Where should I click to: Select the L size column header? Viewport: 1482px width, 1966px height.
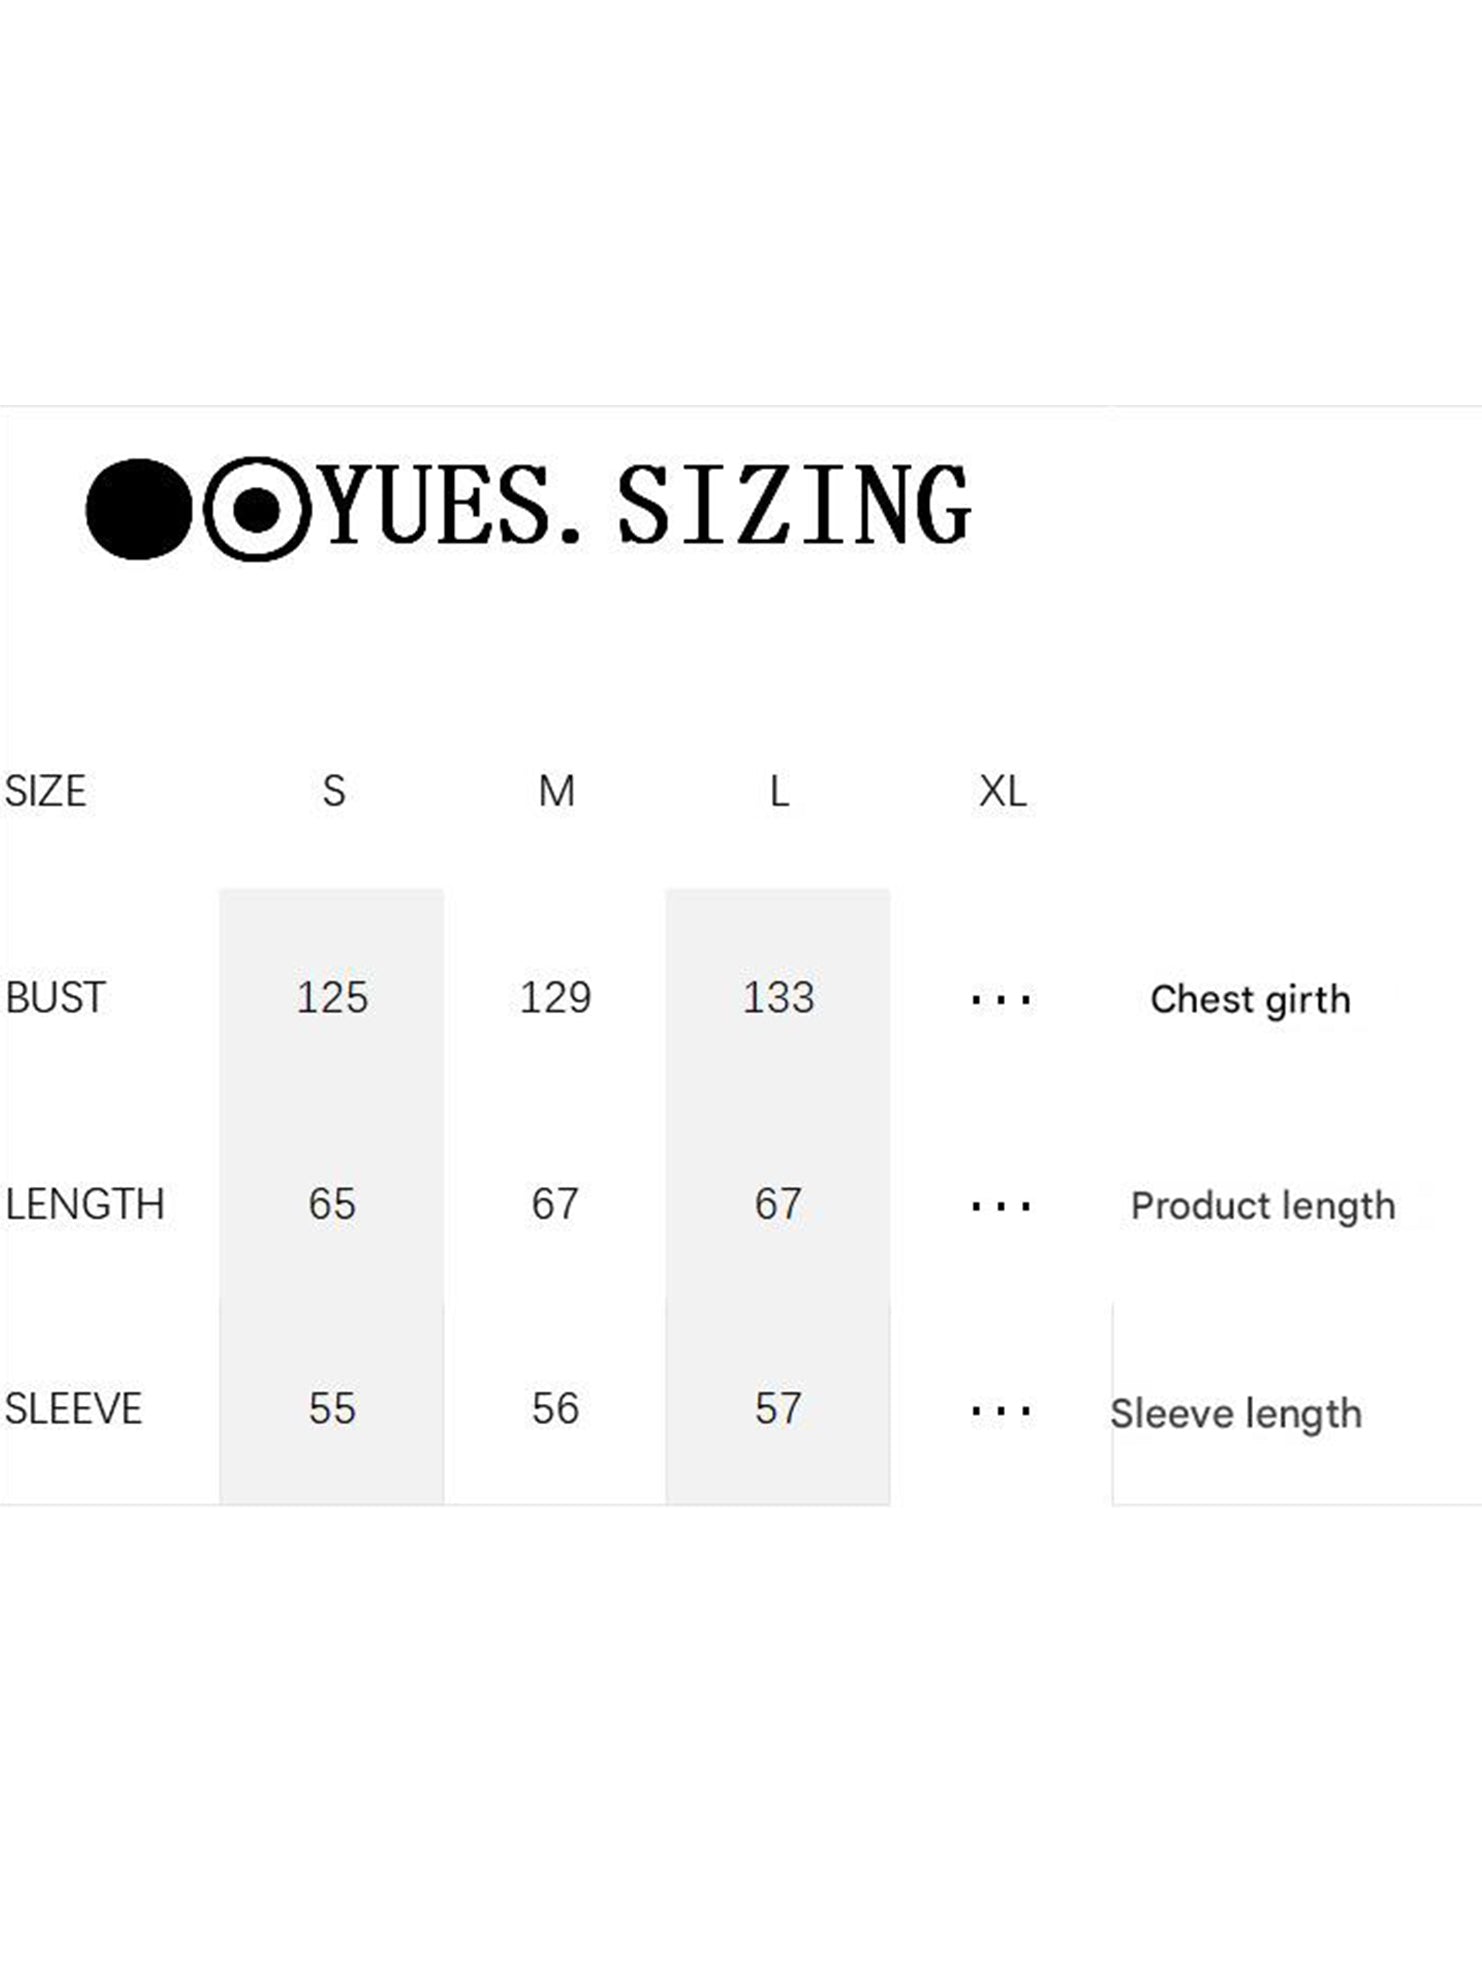pos(779,792)
